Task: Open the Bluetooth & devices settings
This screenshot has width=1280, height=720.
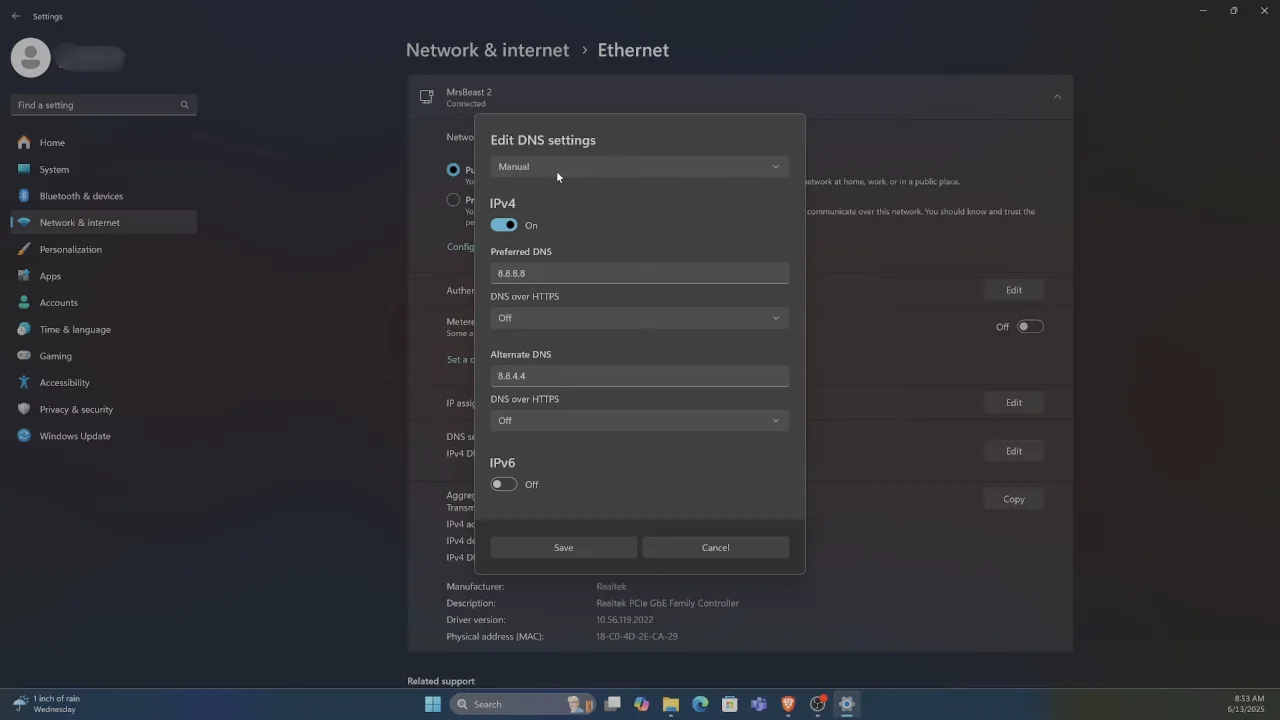Action: point(81,196)
